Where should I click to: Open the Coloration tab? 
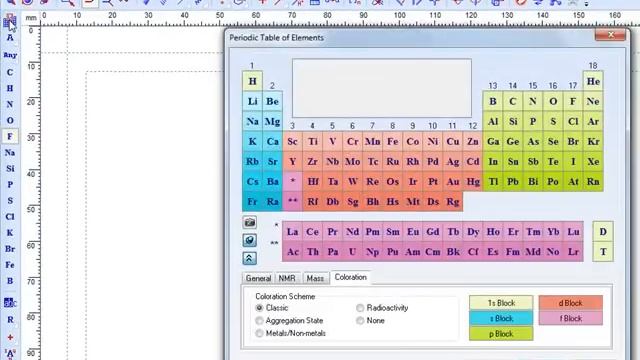click(x=351, y=277)
